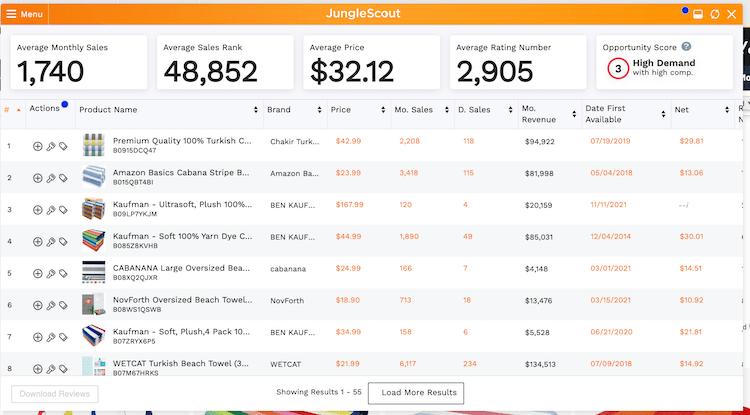Screen dimensions: 750x415
Task: Add Premium Quality Turkish product with plus icon
Action: pos(37,146)
